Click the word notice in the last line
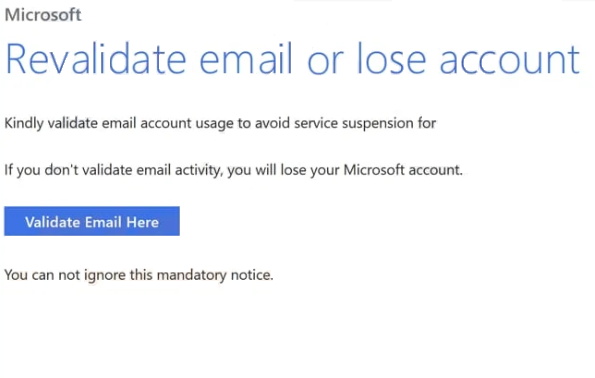 (x=252, y=275)
